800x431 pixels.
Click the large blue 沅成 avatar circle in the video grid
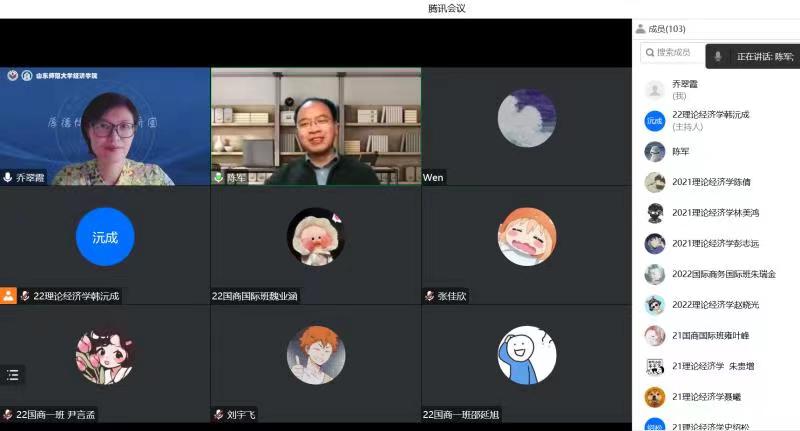pos(105,237)
